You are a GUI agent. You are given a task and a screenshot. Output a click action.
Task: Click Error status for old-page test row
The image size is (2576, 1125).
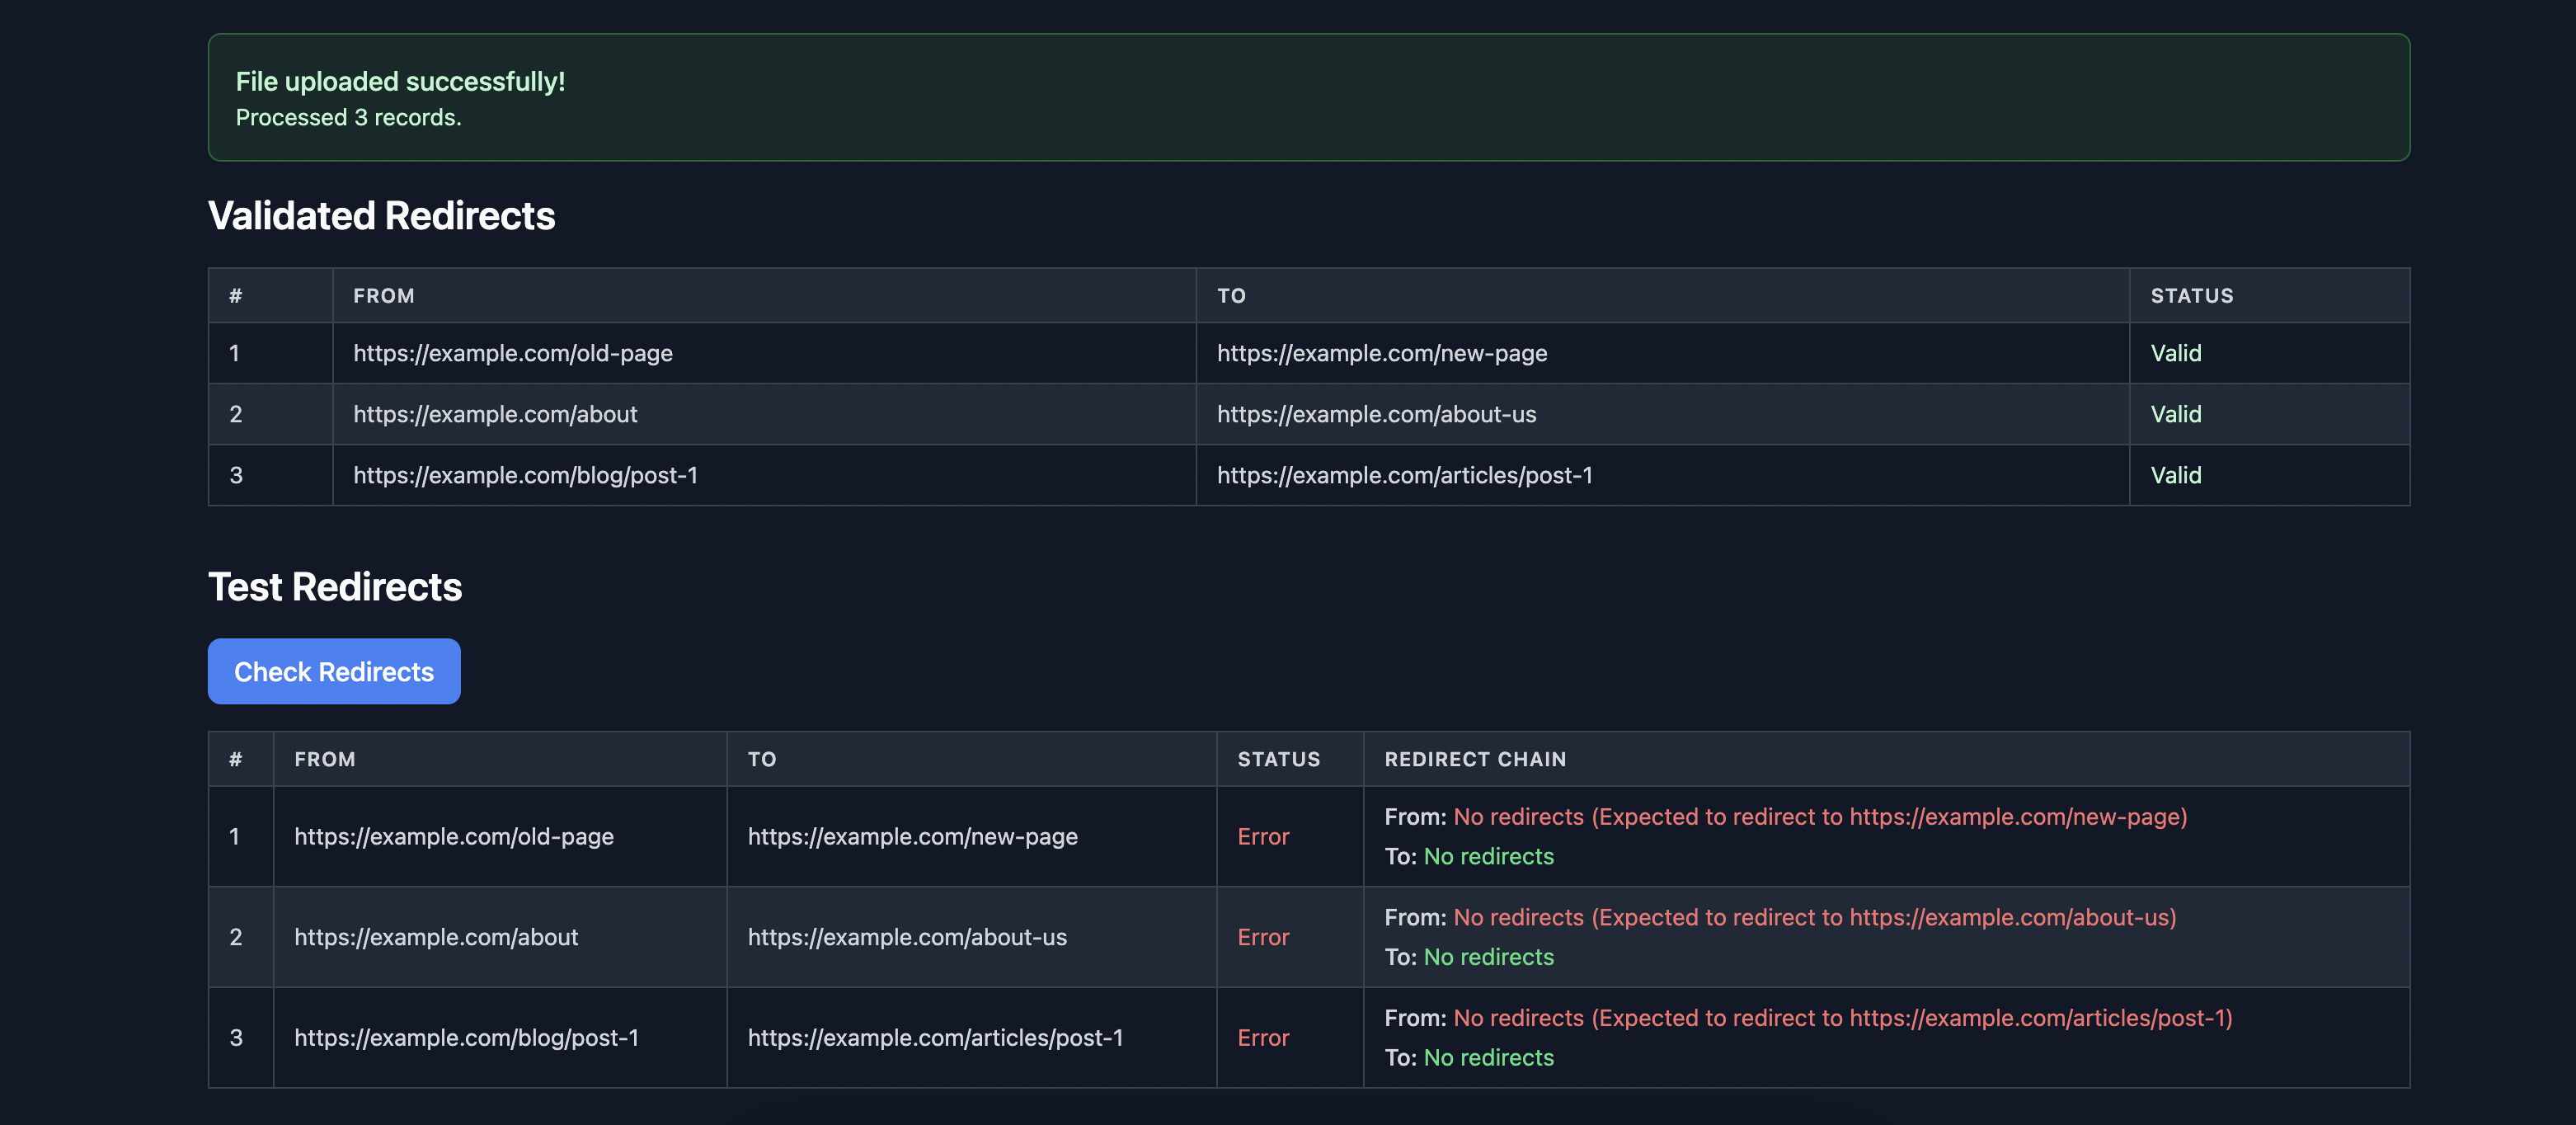pos(1263,836)
